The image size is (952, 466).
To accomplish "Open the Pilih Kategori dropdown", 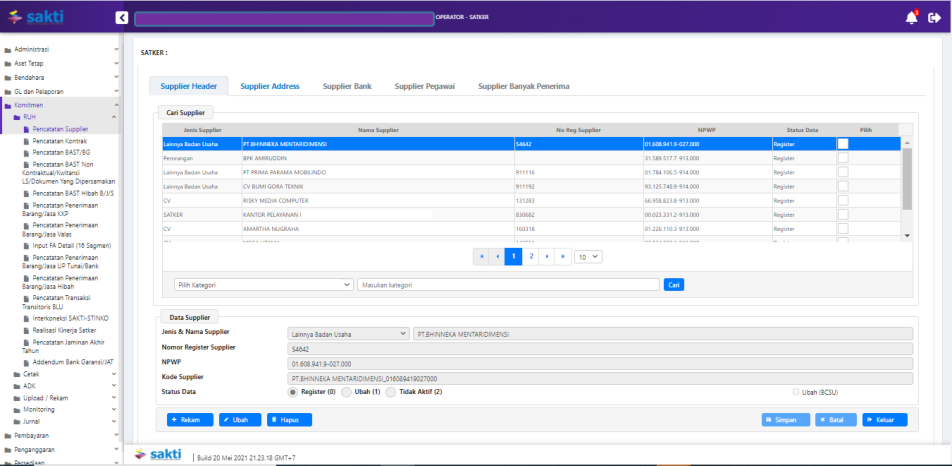I will point(263,285).
